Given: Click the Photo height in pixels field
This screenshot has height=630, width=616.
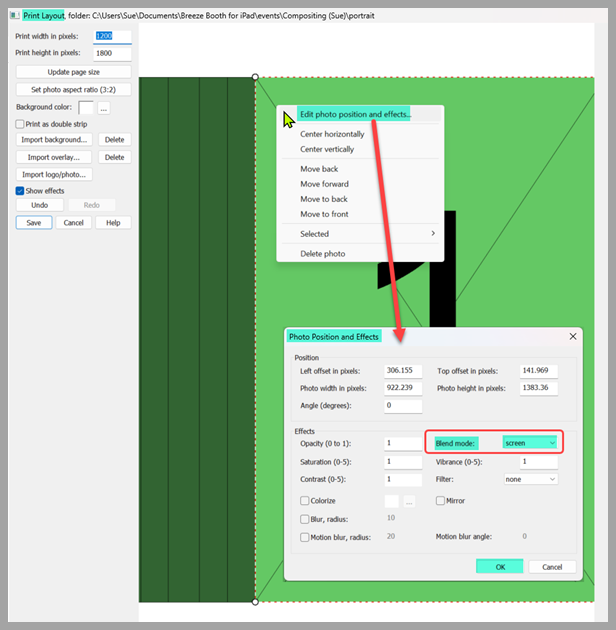Looking at the screenshot, I should (x=538, y=388).
